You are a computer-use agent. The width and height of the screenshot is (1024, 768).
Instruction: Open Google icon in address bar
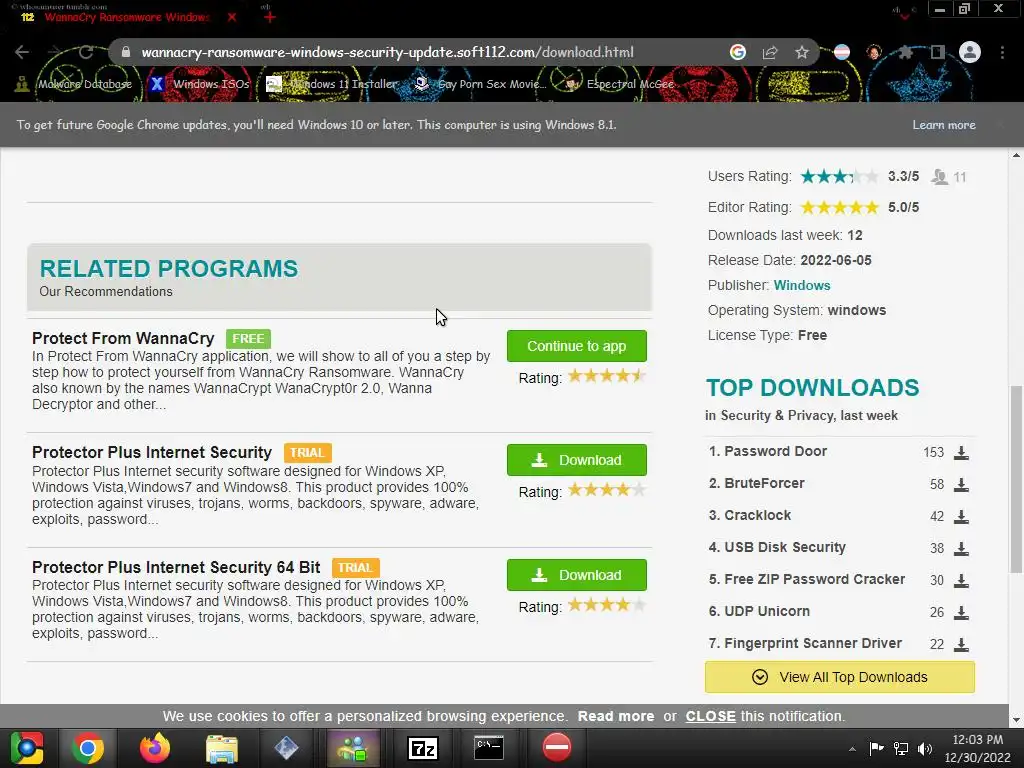737,52
